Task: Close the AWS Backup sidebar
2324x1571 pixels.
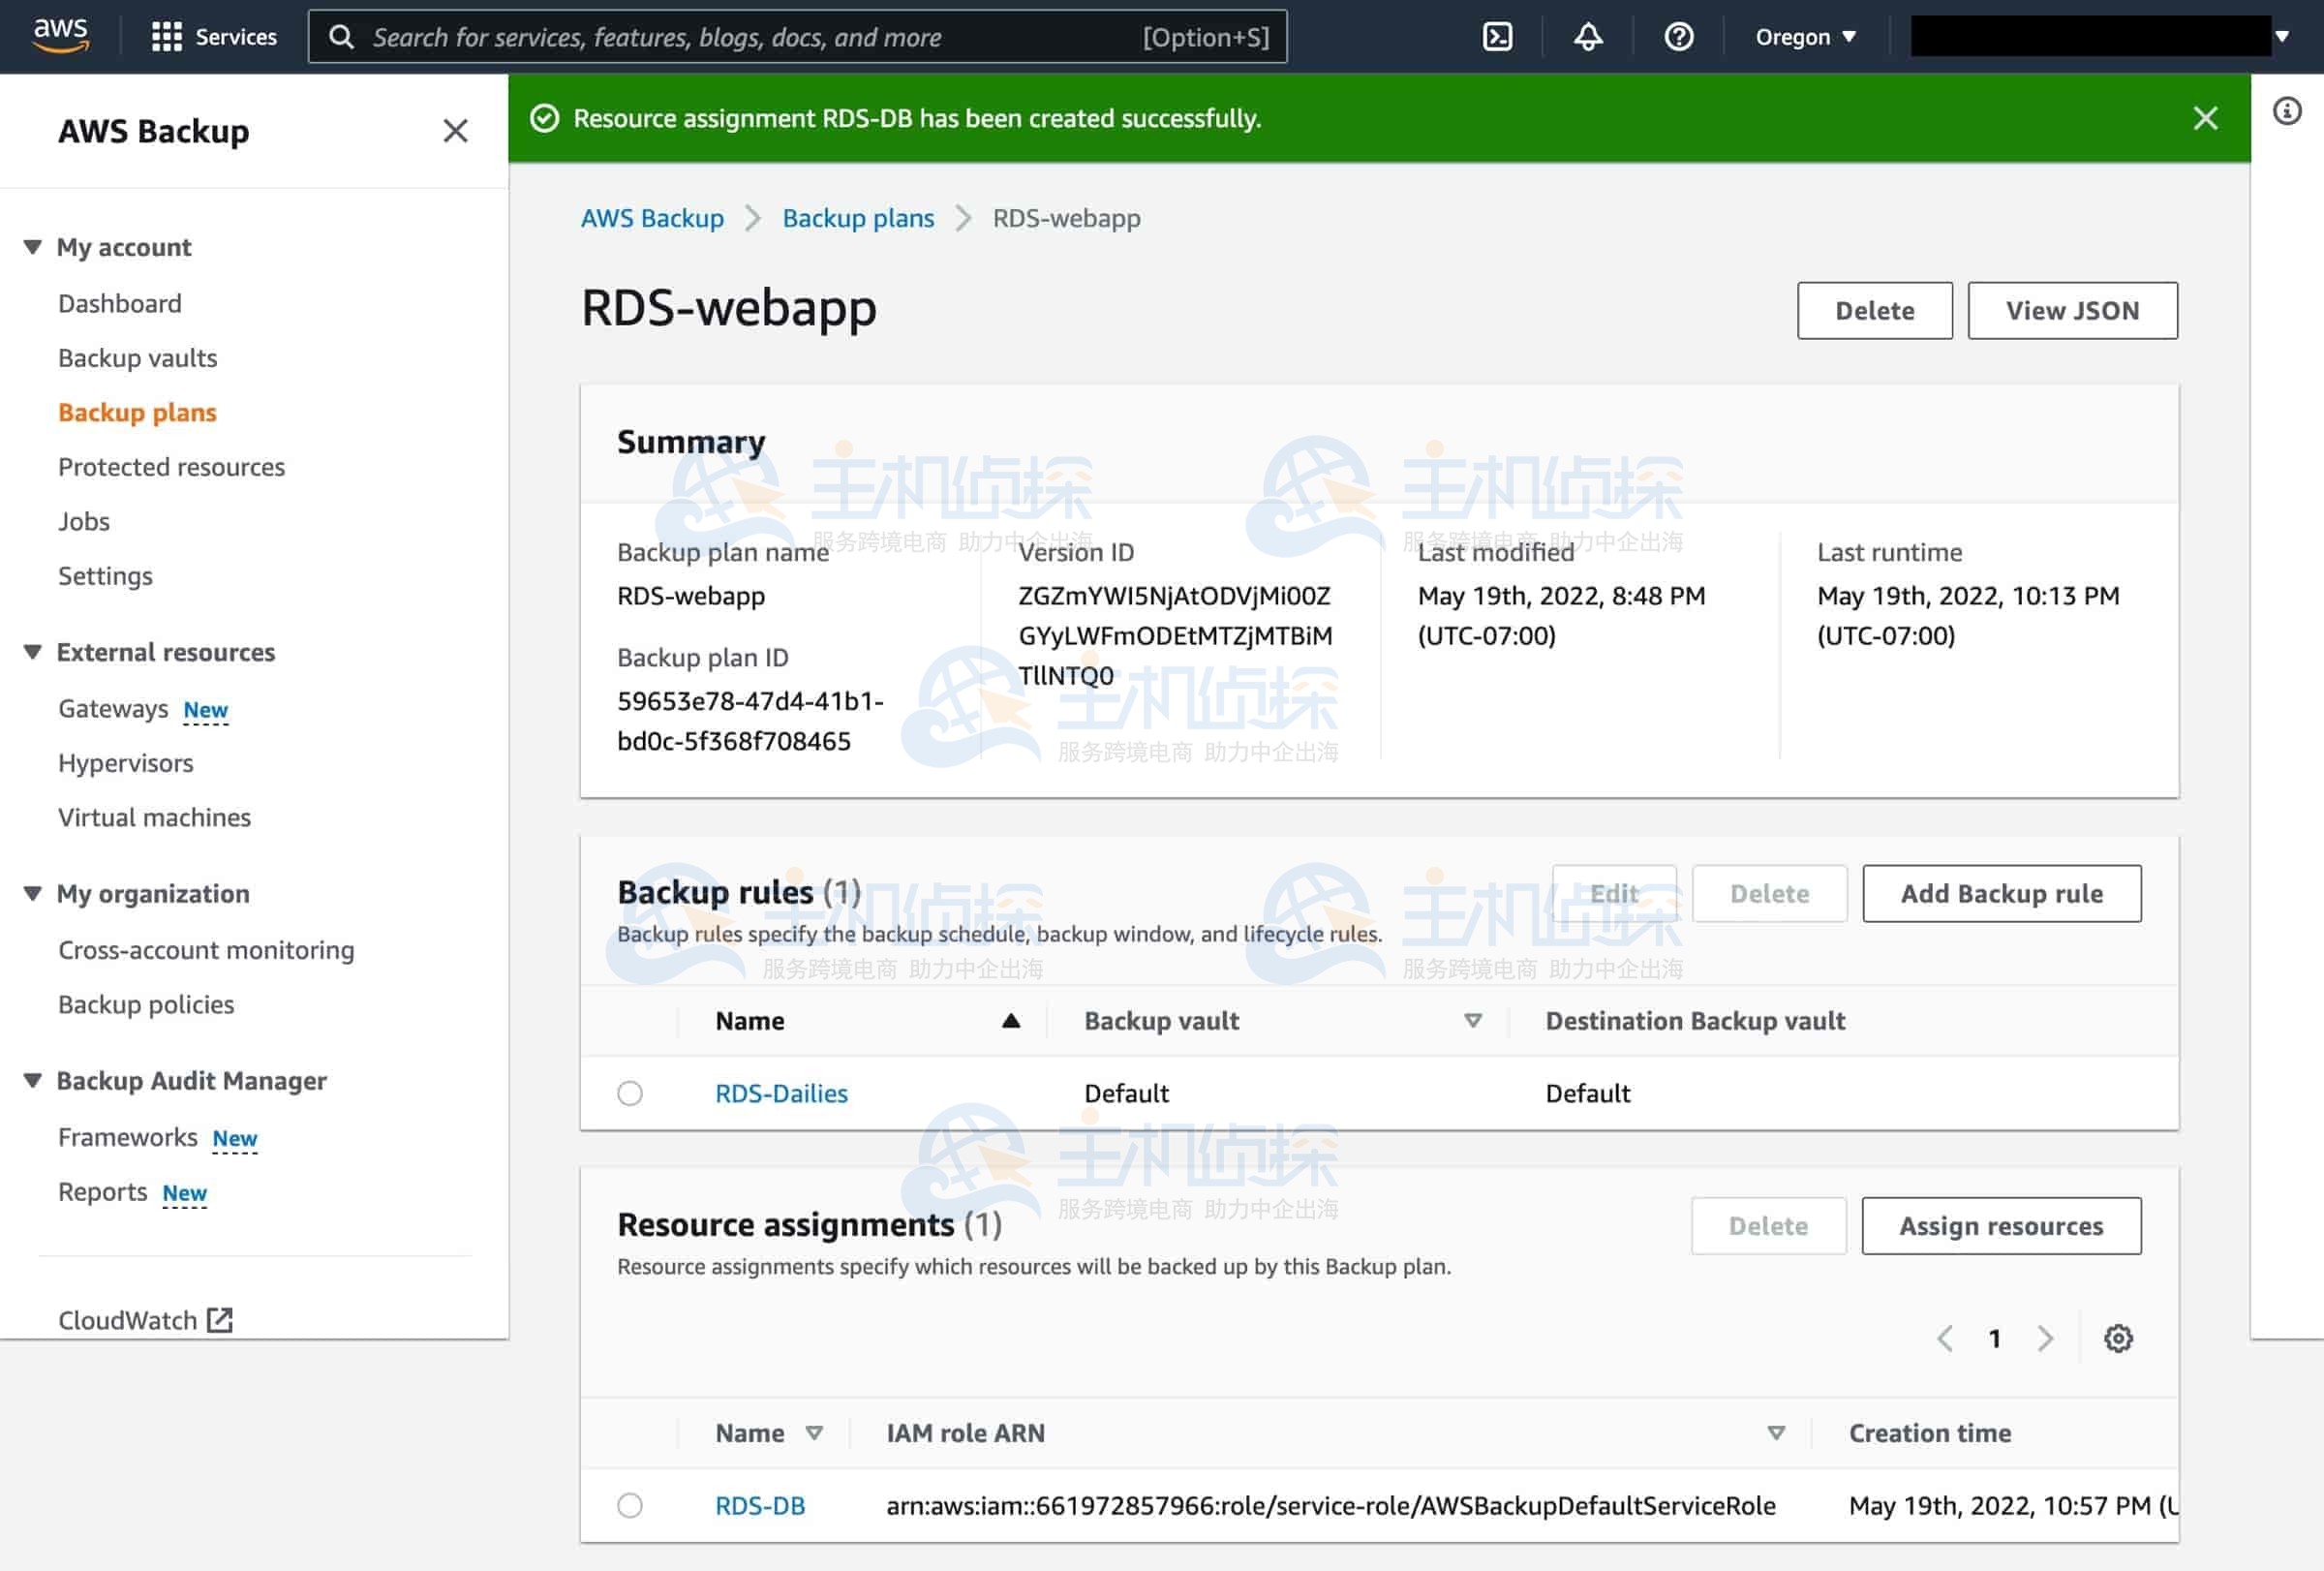Action: tap(455, 131)
